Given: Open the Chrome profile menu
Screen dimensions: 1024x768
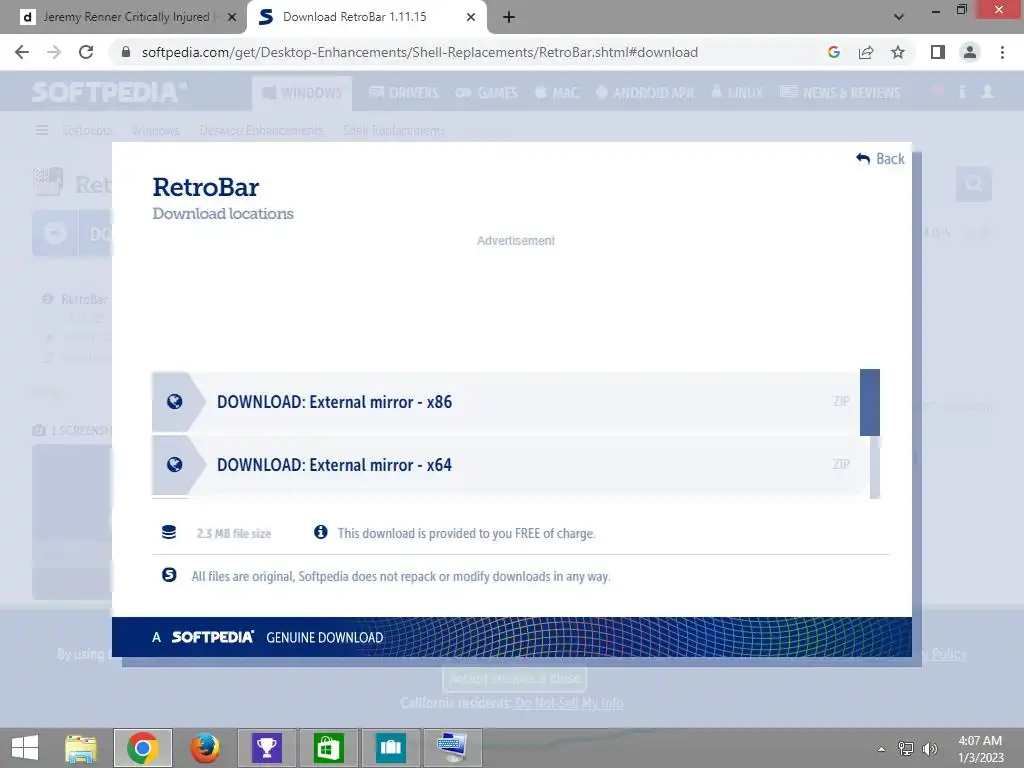Looking at the screenshot, I should click(x=970, y=52).
